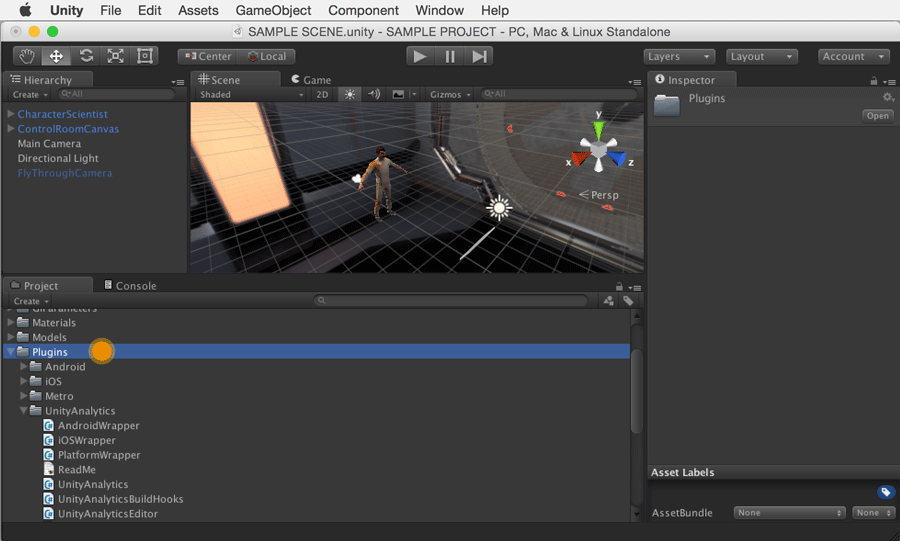
Task: Open the Layers dropdown
Action: click(679, 57)
